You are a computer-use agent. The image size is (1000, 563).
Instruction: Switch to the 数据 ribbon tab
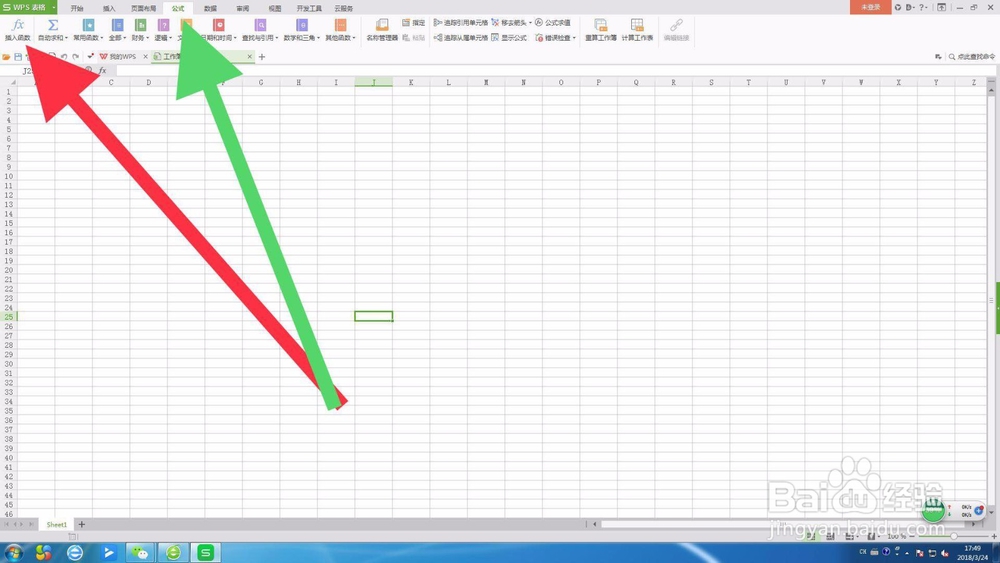click(210, 8)
